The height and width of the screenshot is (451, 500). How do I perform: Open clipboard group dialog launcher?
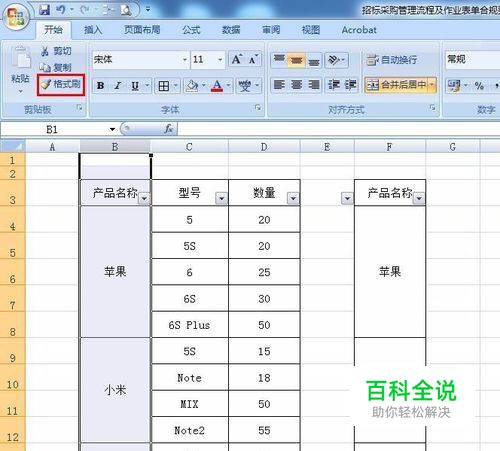coord(79,107)
